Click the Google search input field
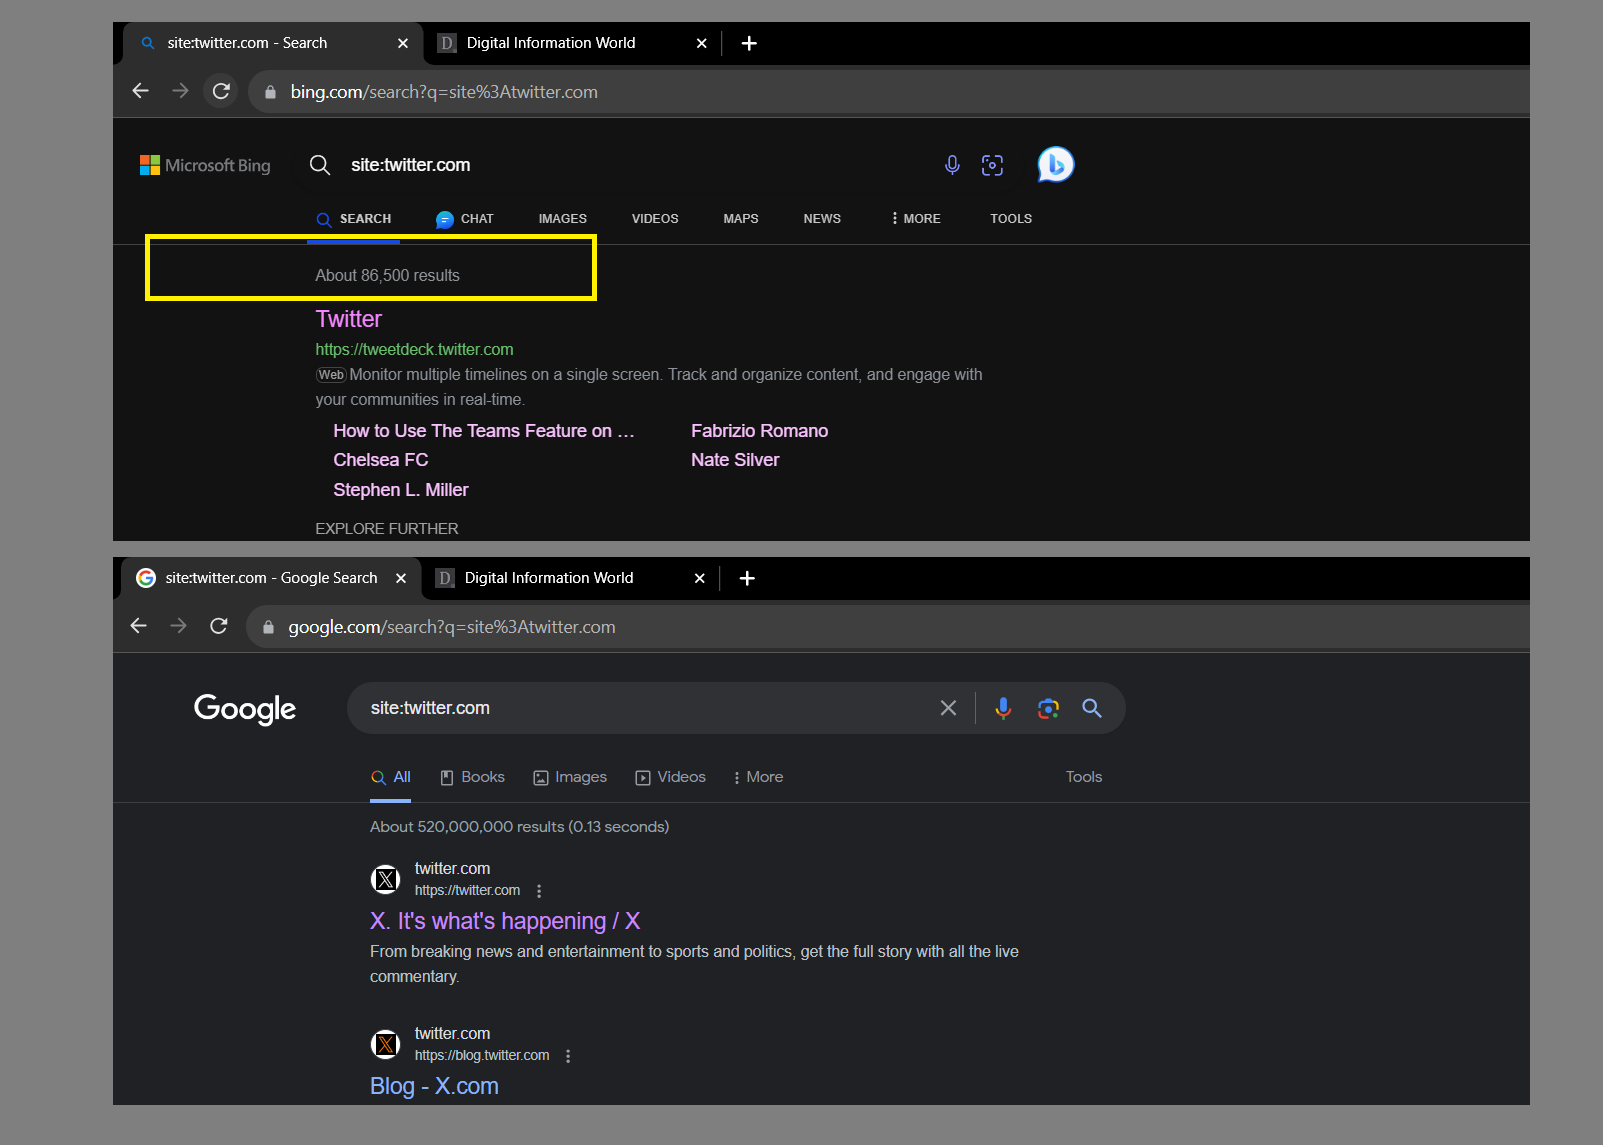1603x1145 pixels. (650, 708)
